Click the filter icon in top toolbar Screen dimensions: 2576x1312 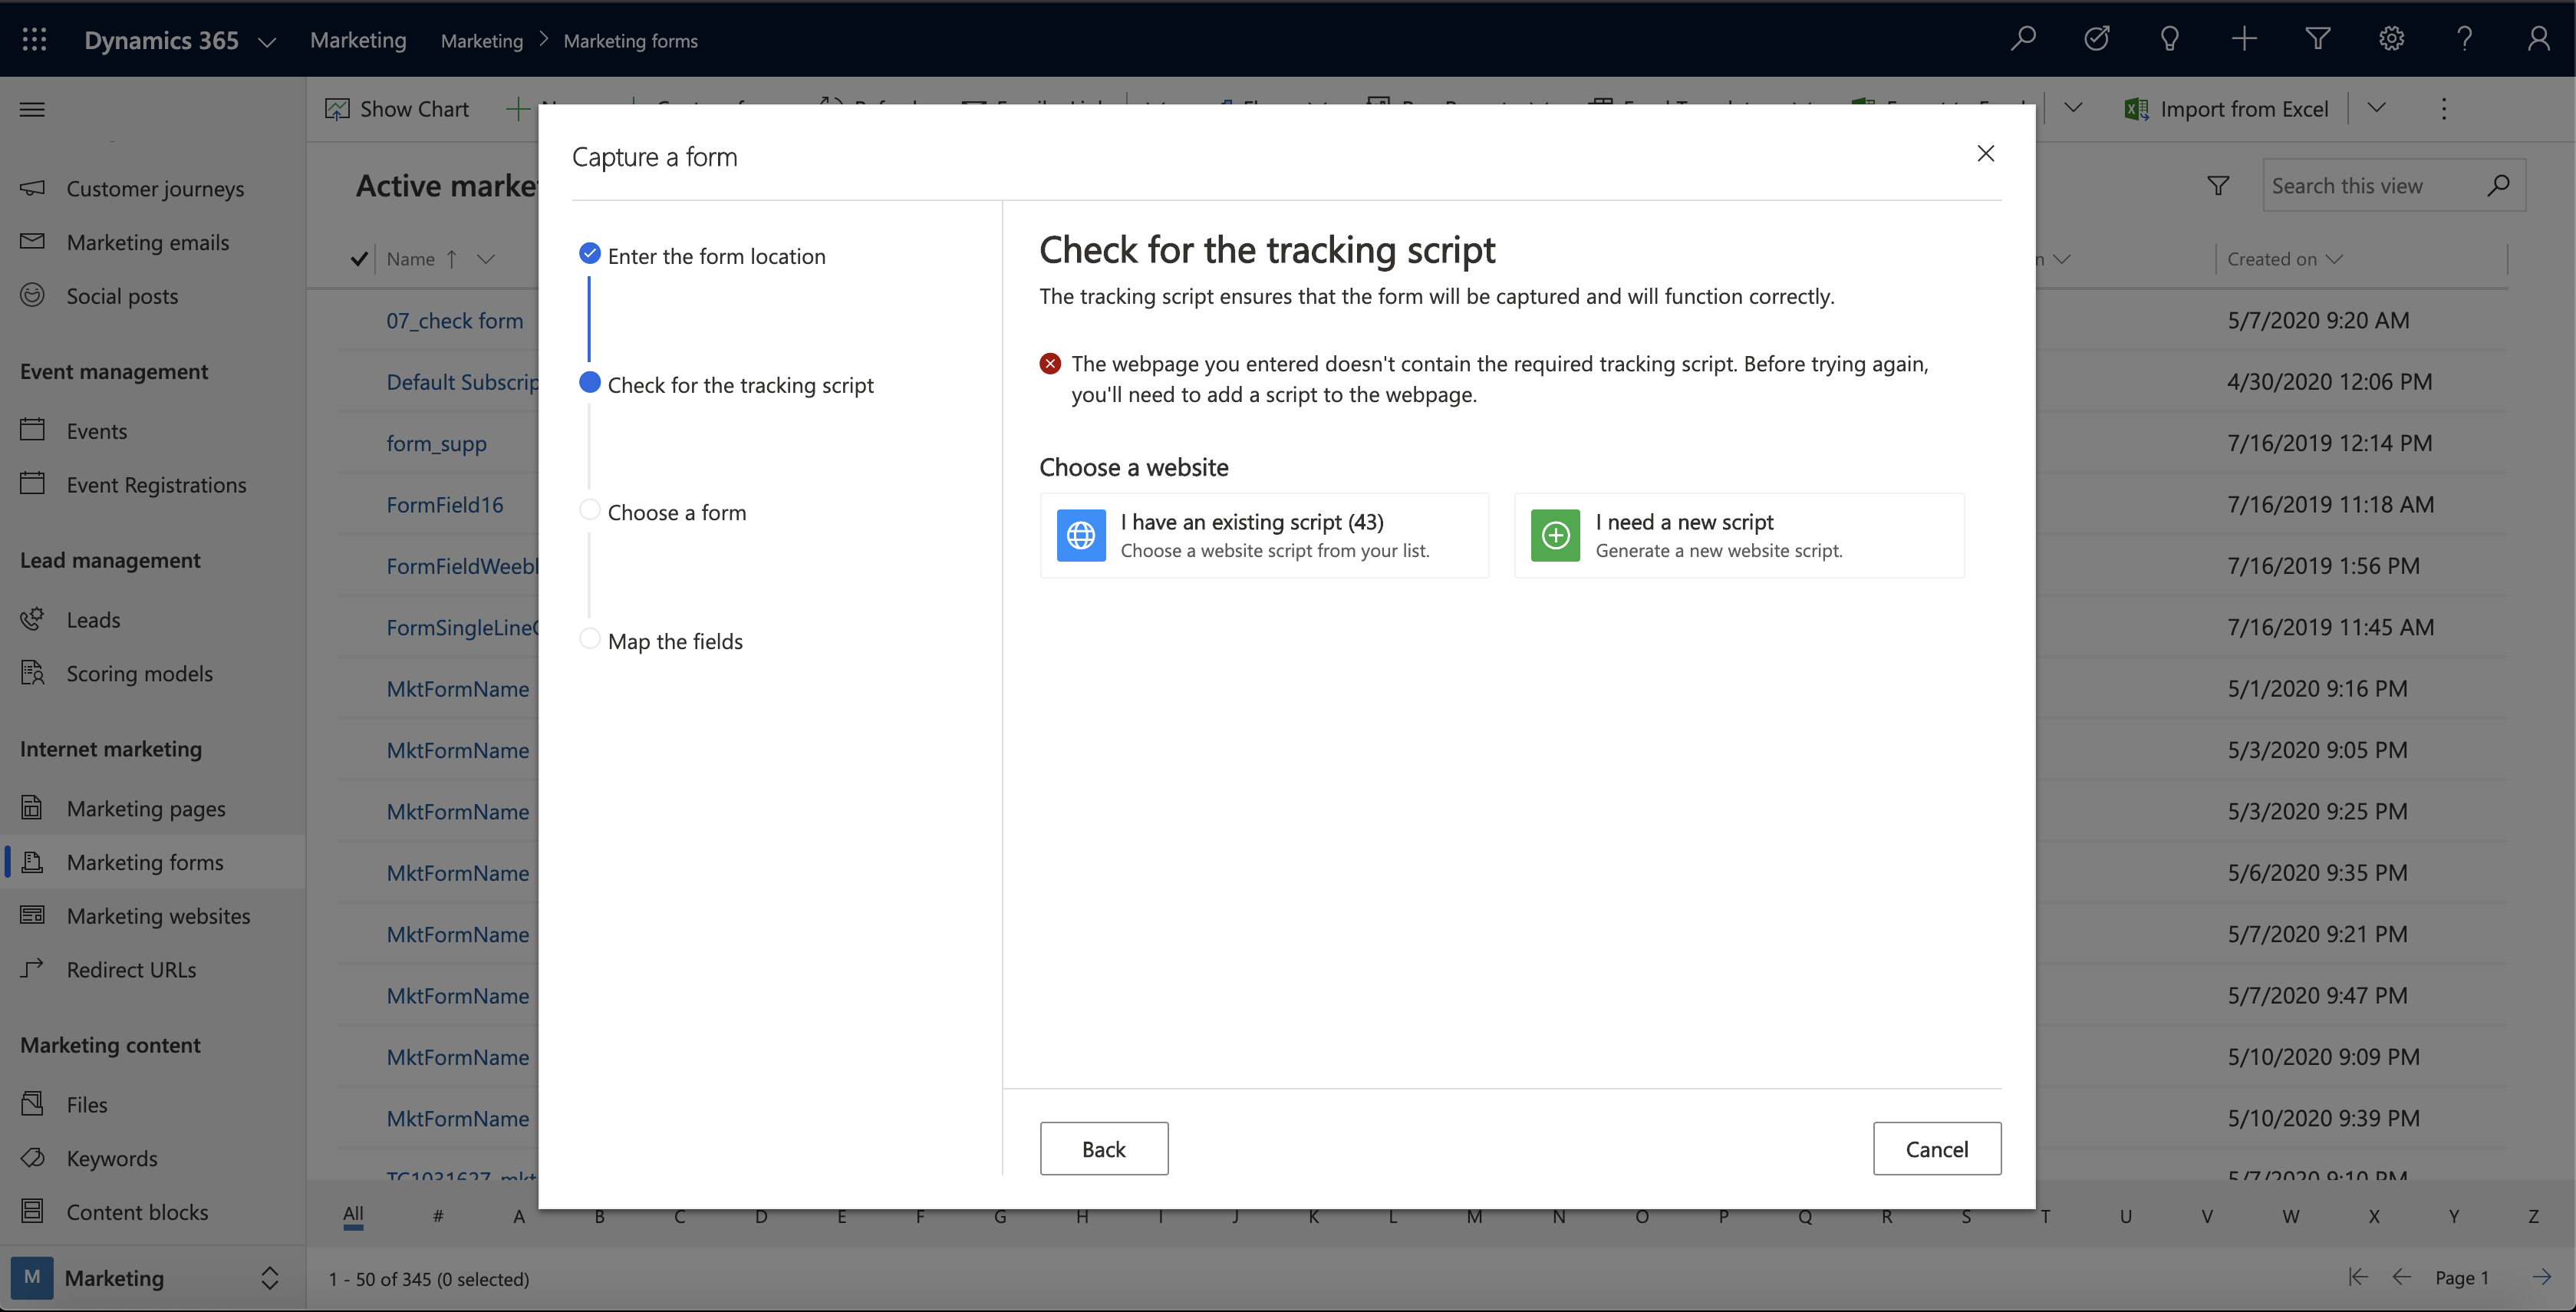[2317, 37]
